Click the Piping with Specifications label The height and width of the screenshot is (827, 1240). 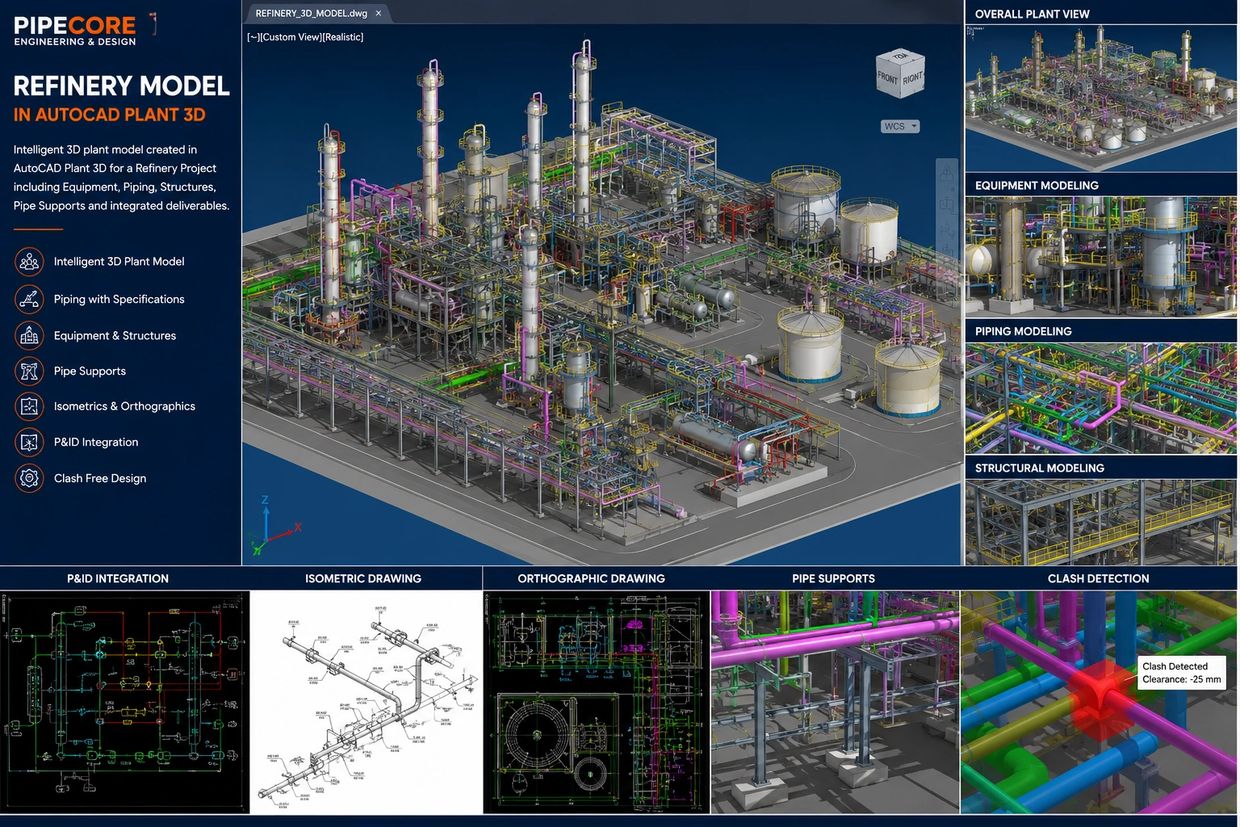[x=119, y=299]
